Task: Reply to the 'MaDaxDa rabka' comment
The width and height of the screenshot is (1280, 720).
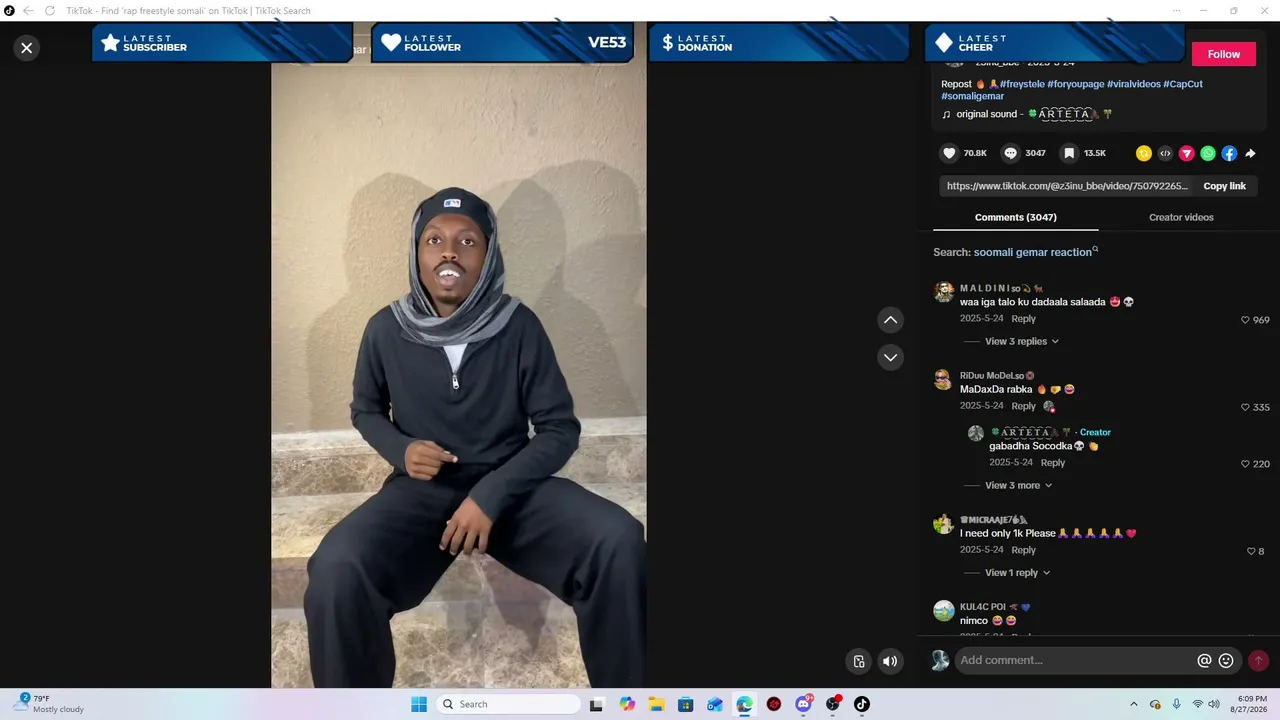Action: [1023, 406]
